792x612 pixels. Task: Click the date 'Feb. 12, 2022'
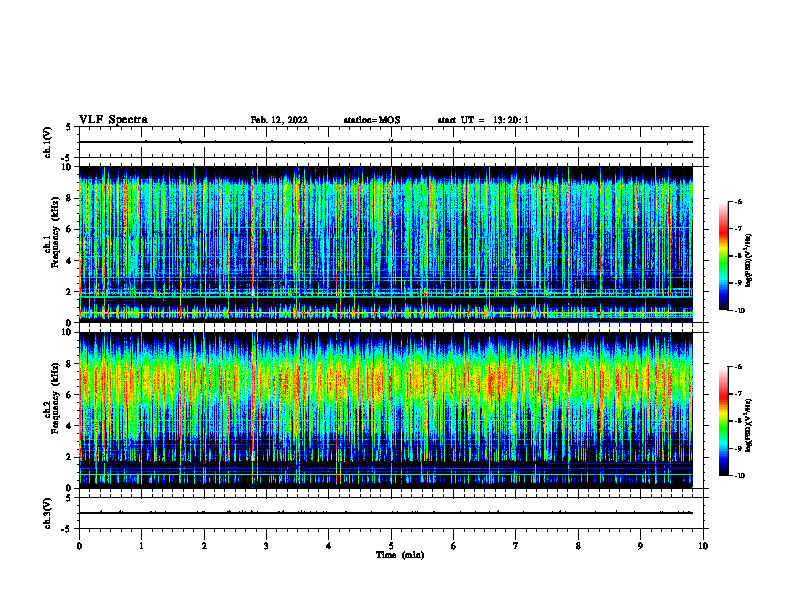coord(279,120)
